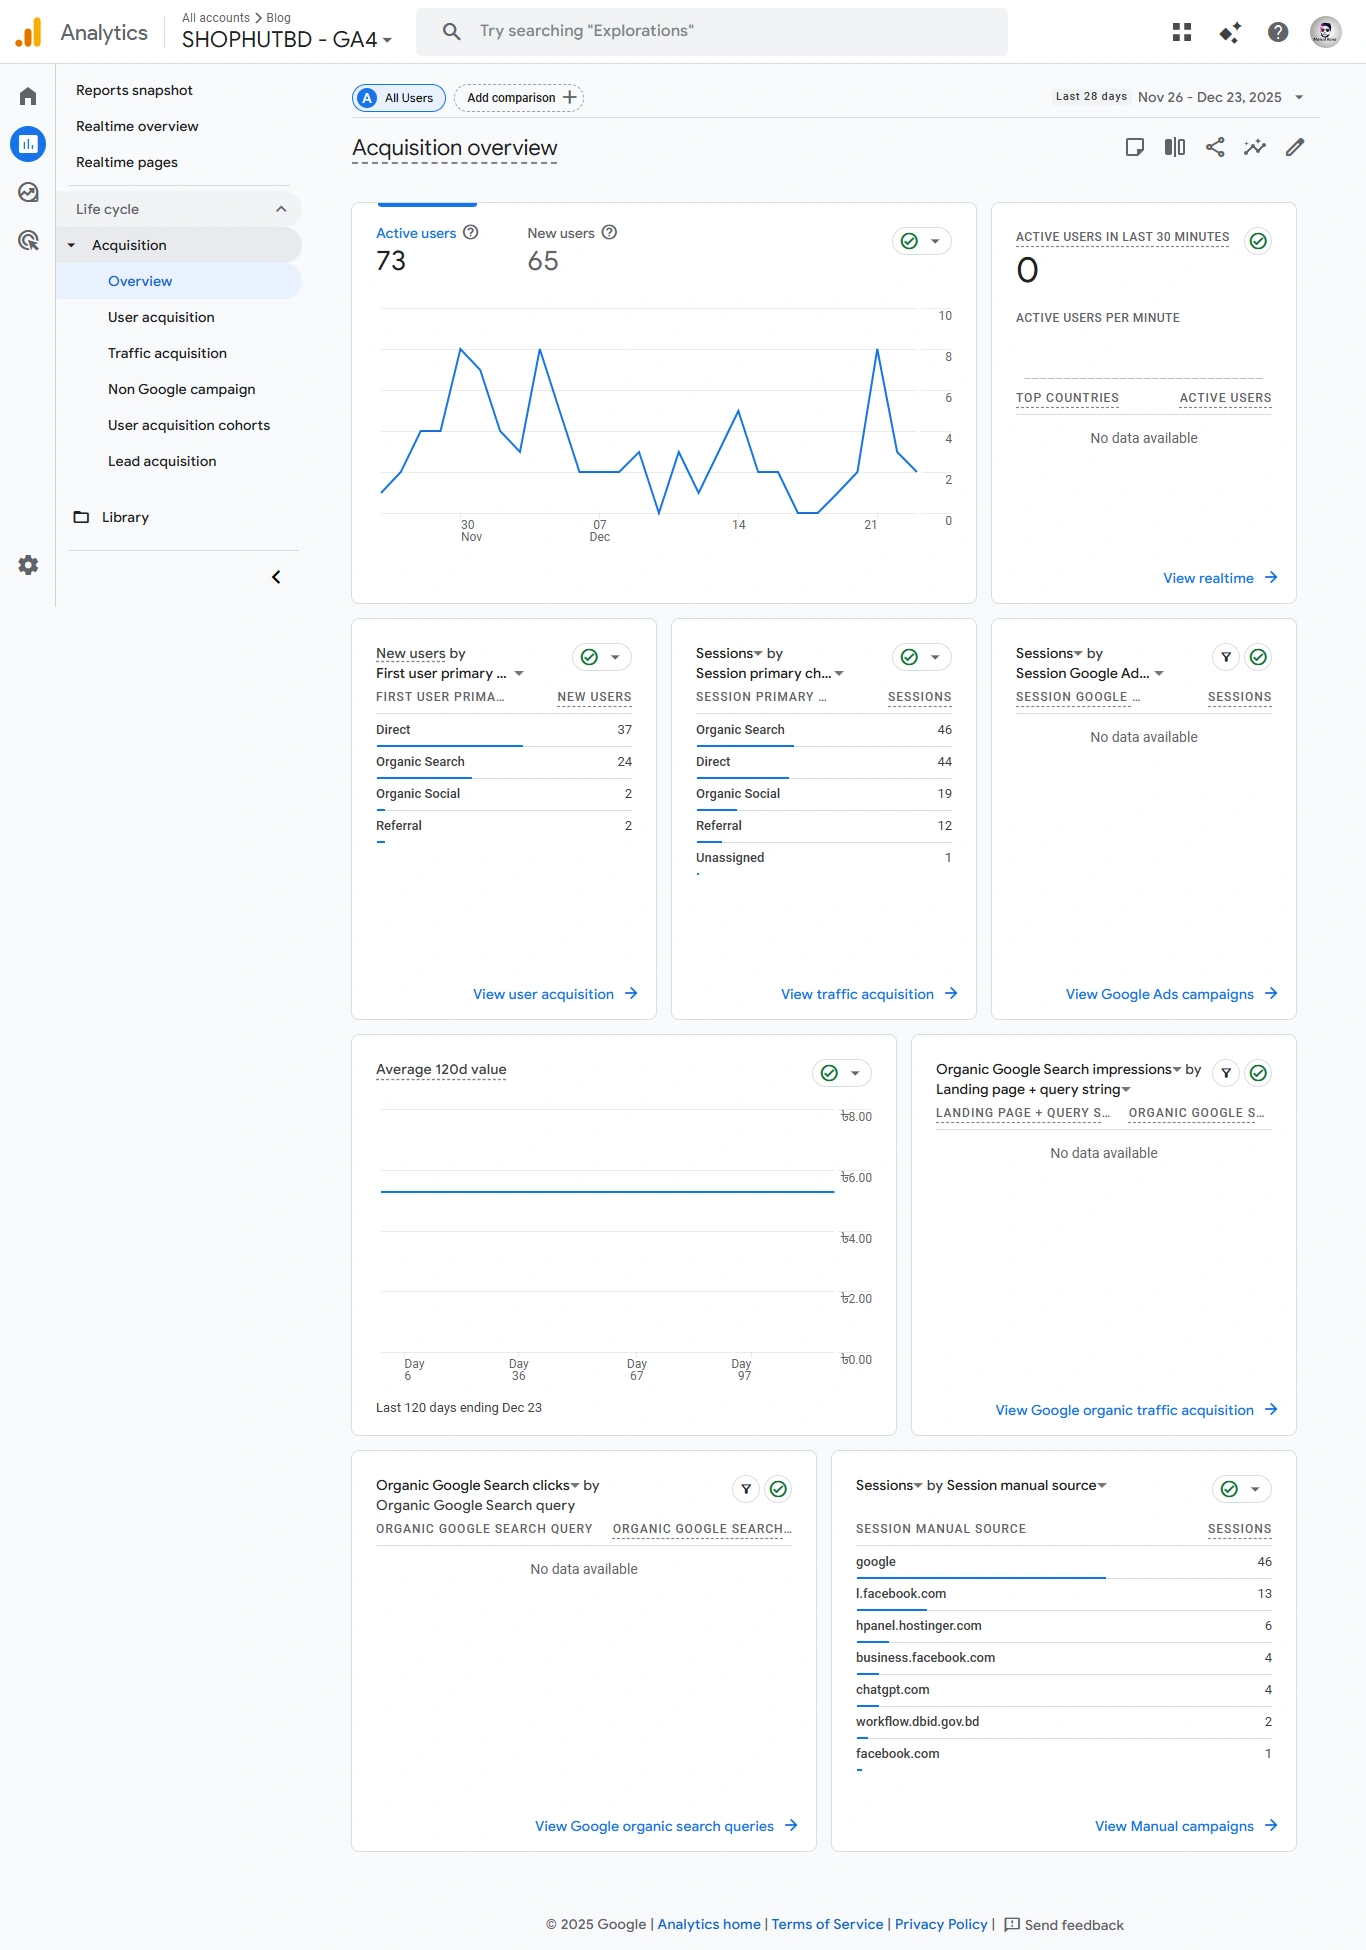The width and height of the screenshot is (1366, 1950).
Task: Open Session Google Ads dimension dropdown
Action: click(1090, 673)
